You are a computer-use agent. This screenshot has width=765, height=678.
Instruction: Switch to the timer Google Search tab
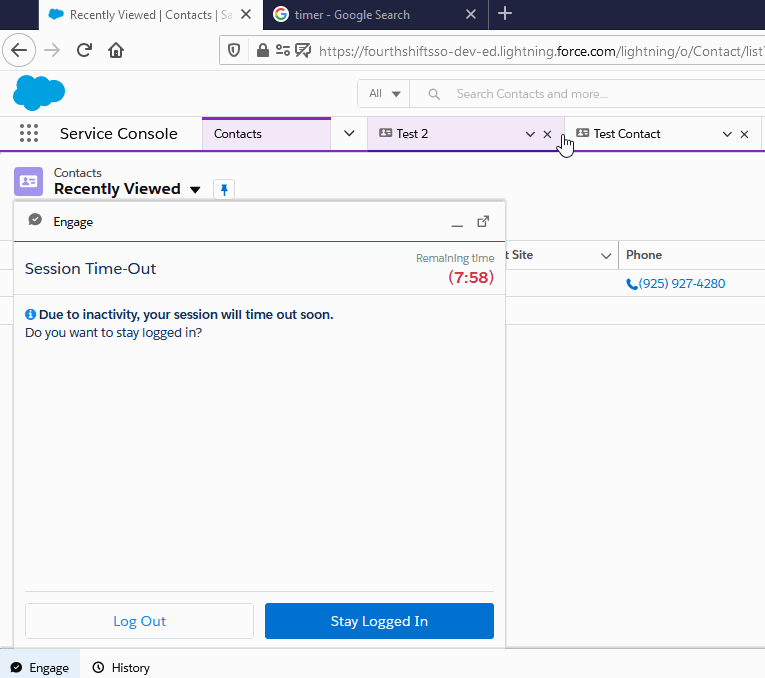click(x=352, y=15)
